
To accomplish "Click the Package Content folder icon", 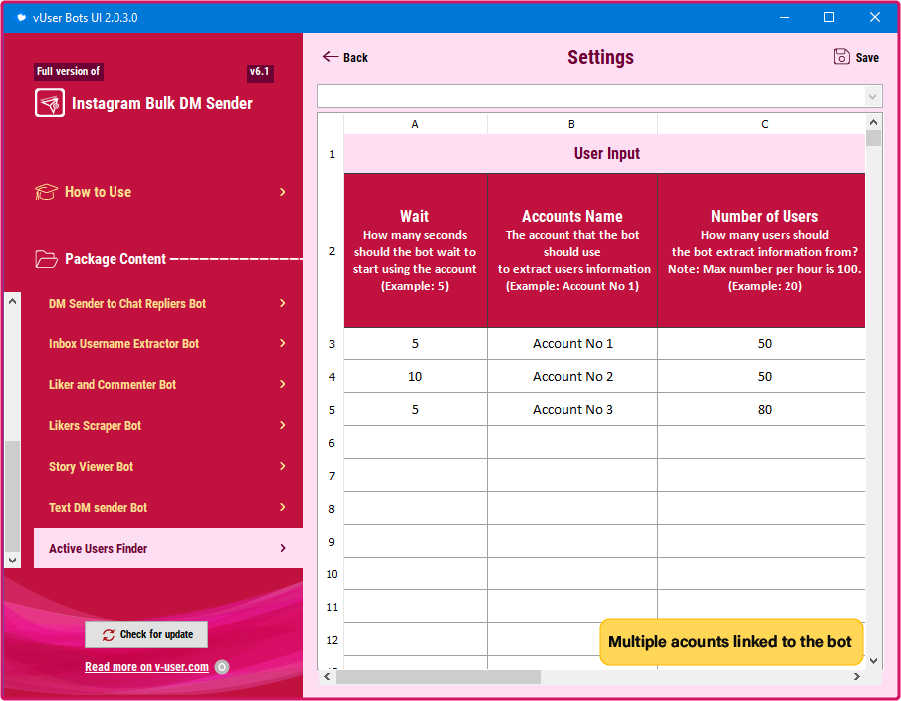I will click(x=46, y=259).
